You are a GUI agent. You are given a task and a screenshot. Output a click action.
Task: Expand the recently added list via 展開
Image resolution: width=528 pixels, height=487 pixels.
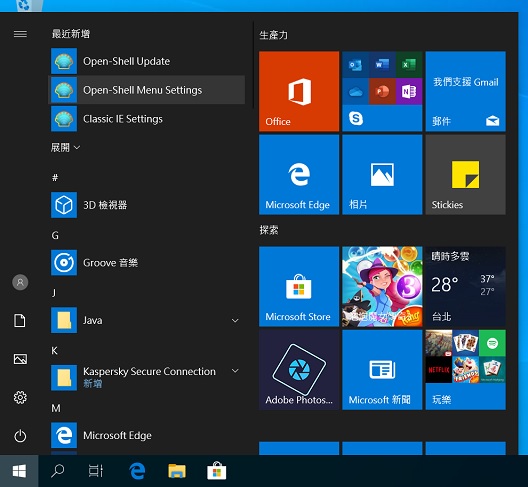pos(65,148)
